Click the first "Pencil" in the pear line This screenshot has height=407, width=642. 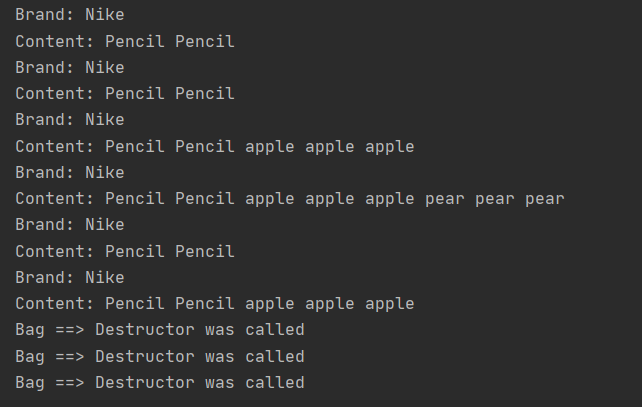(135, 199)
